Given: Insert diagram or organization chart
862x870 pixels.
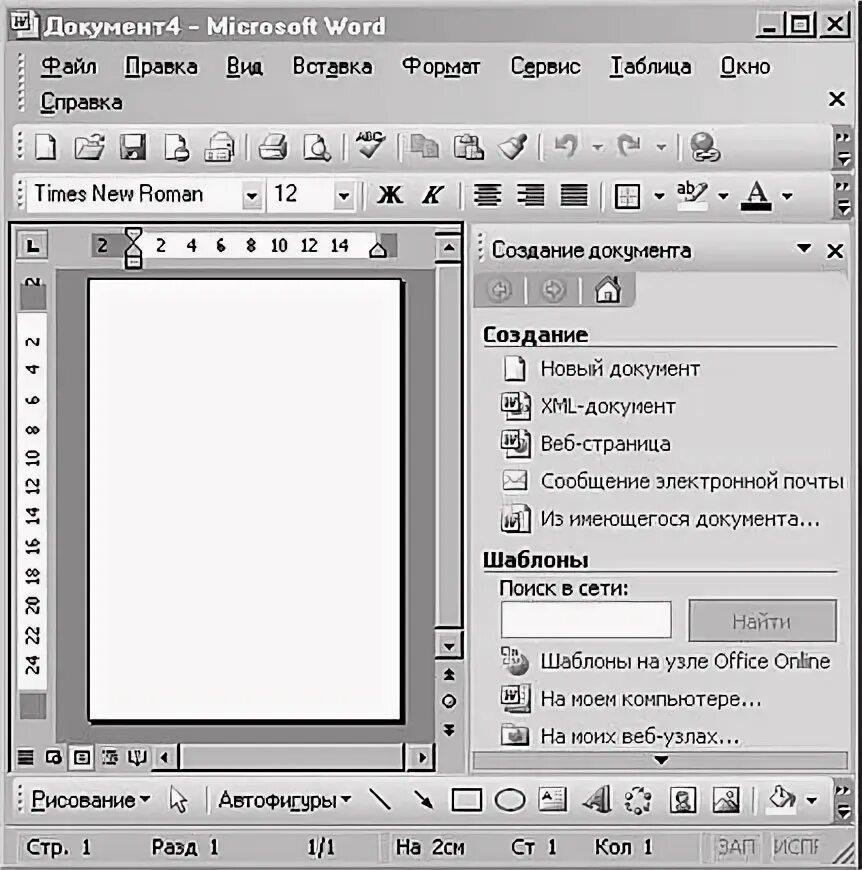Looking at the screenshot, I should click(x=638, y=800).
